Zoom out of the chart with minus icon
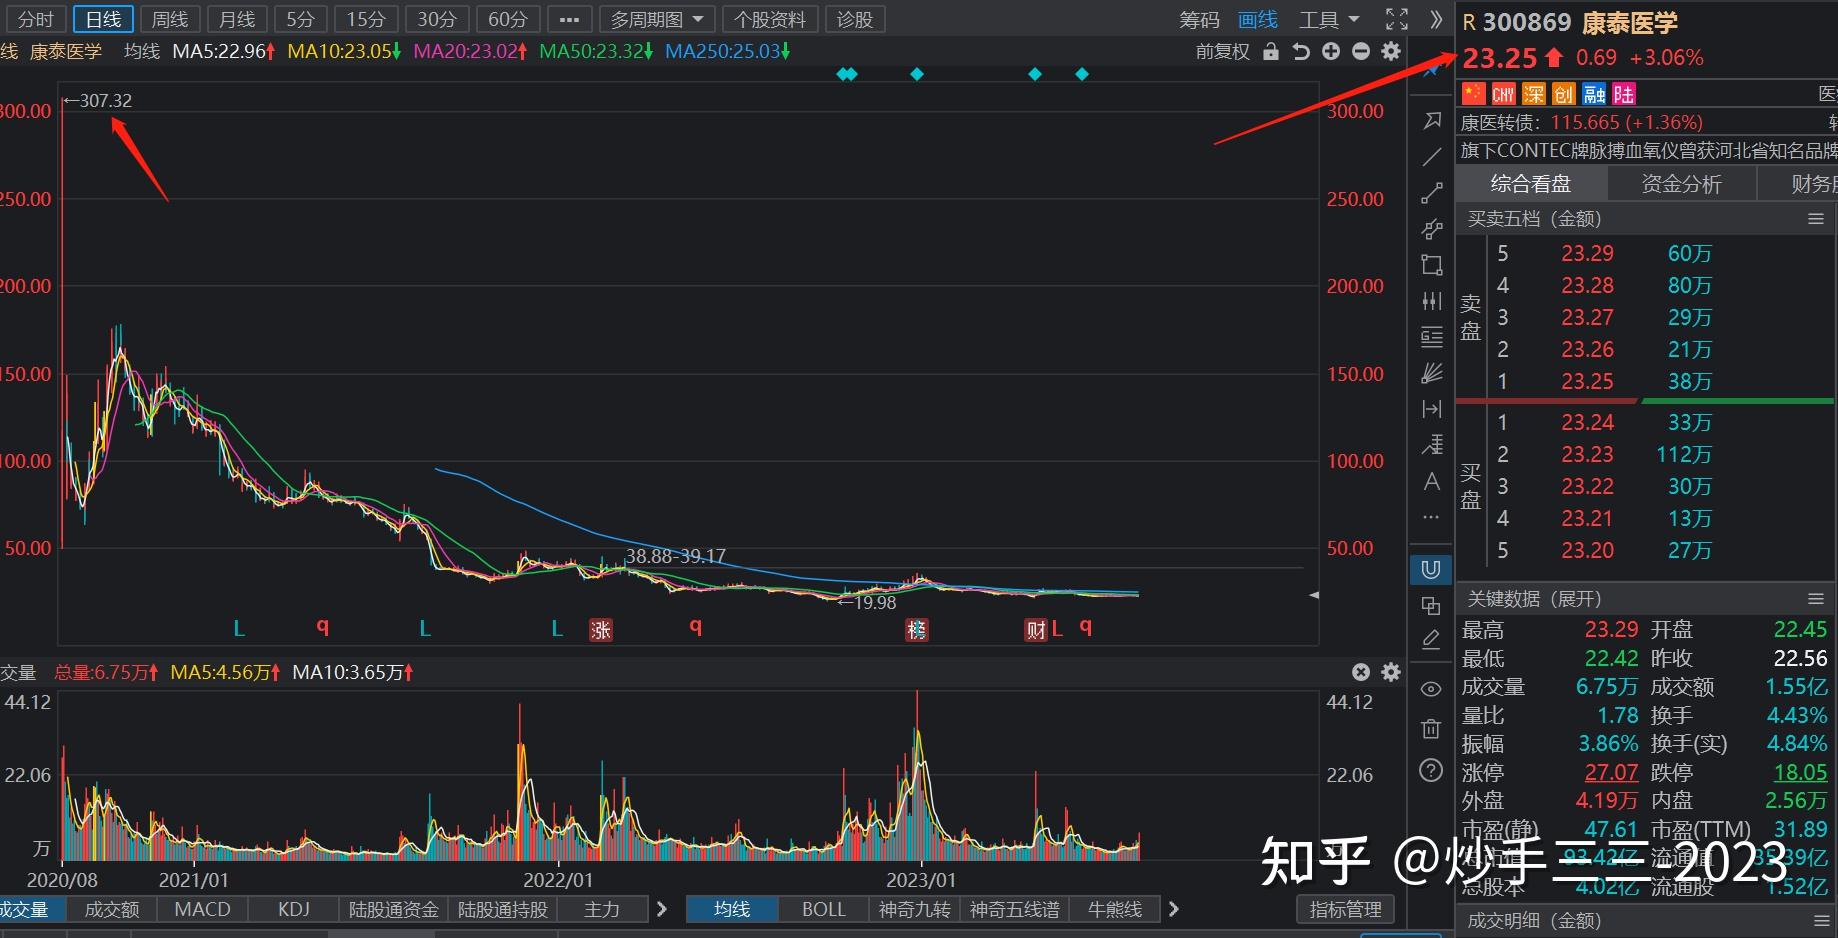This screenshot has height=938, width=1838. pos(1360,52)
